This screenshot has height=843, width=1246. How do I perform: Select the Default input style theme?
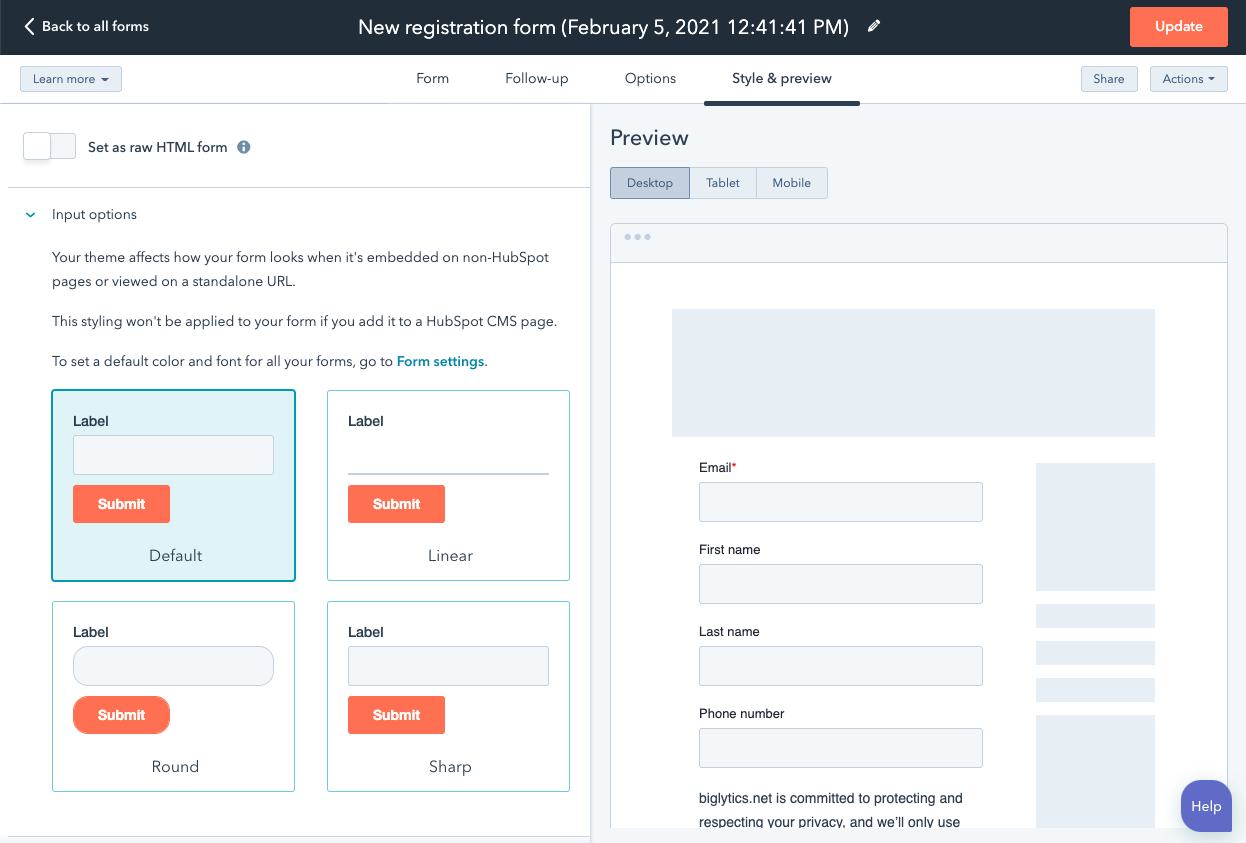[173, 485]
